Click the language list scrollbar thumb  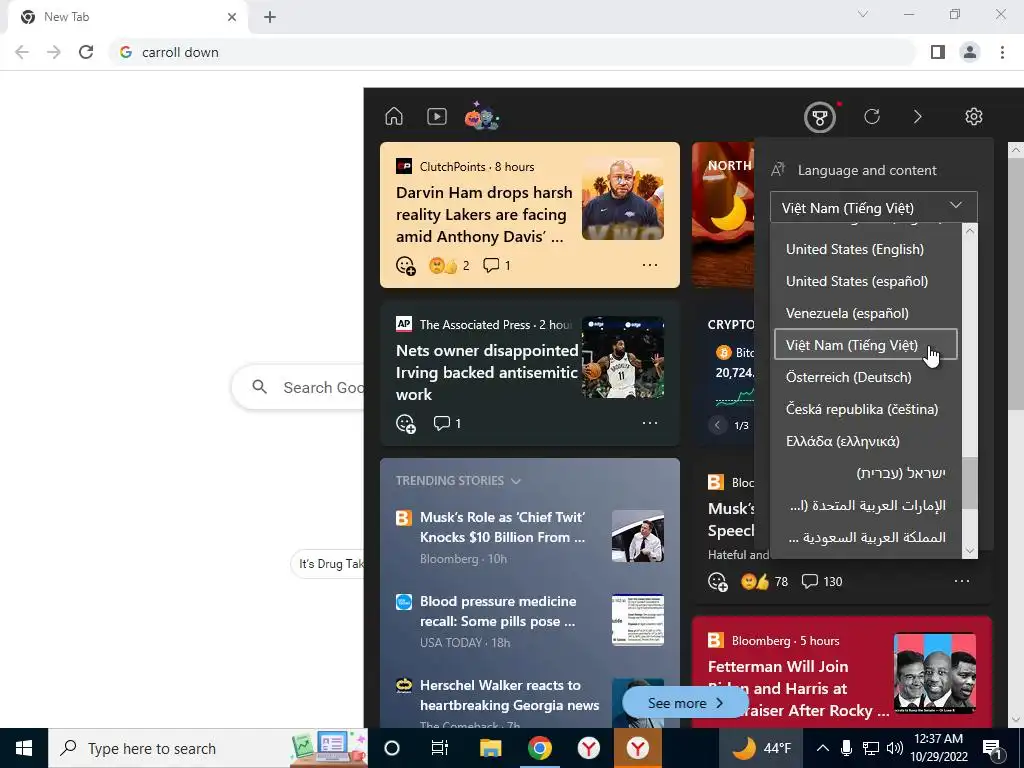click(x=970, y=483)
